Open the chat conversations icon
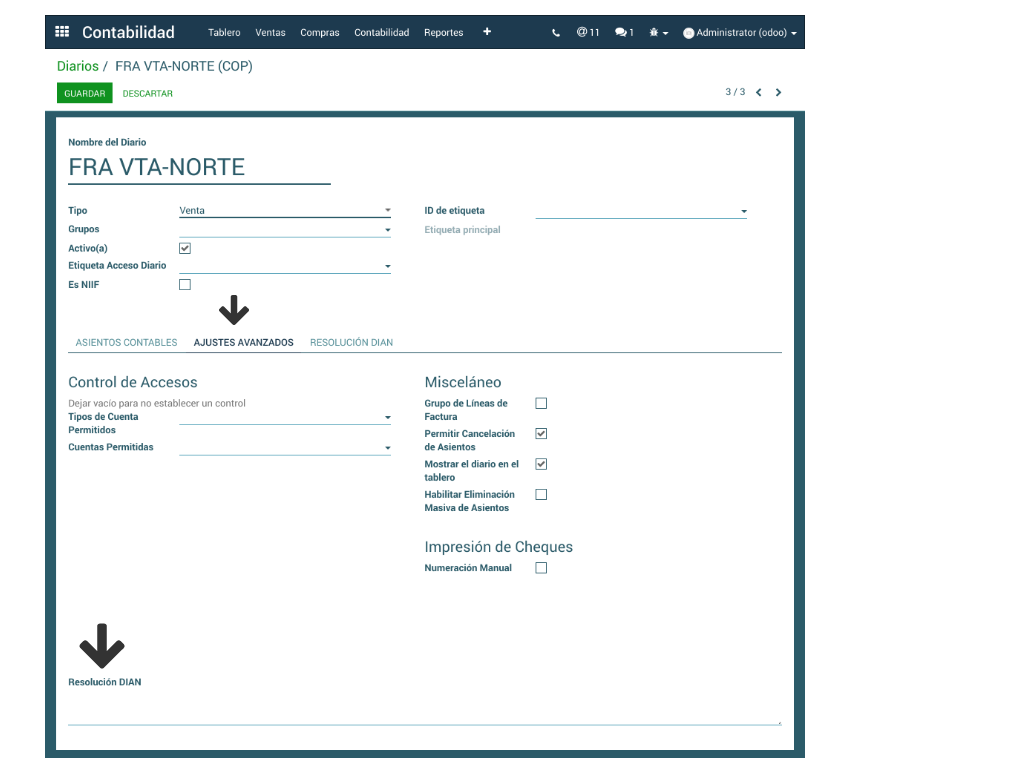This screenshot has width=1023, height=767. [x=624, y=33]
